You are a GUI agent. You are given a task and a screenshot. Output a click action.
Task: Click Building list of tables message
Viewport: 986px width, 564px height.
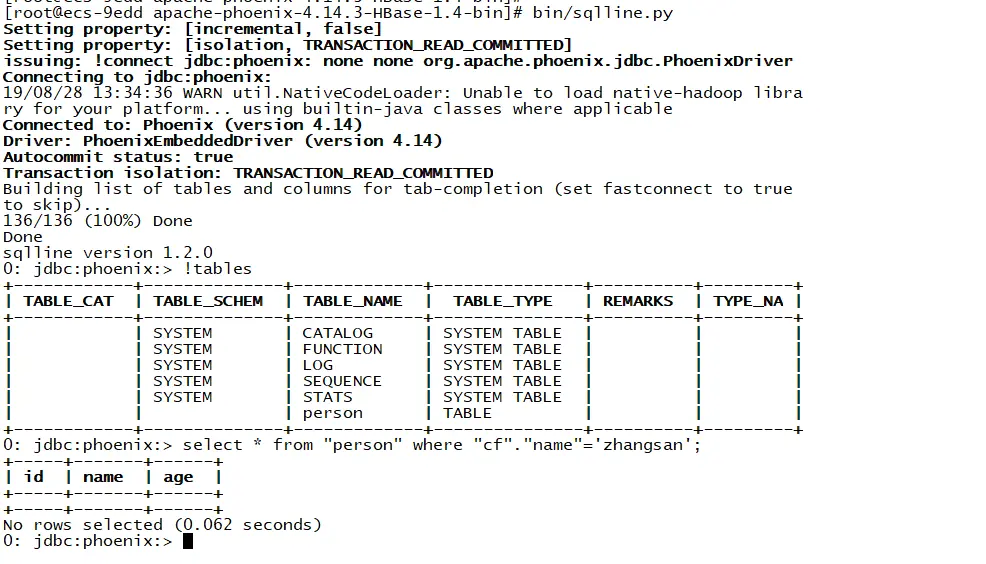tap(398, 197)
